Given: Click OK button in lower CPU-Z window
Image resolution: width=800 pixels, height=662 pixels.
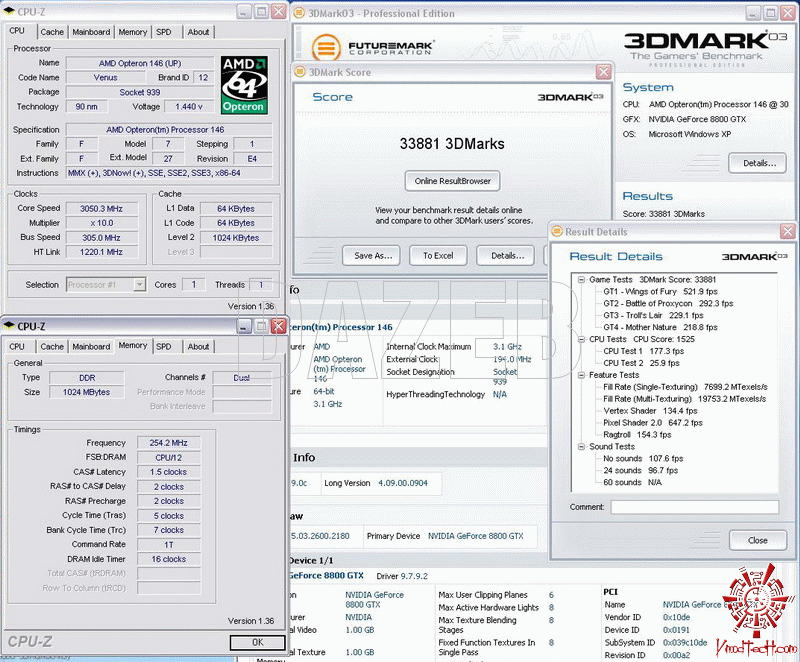Looking at the screenshot, I should pos(258,642).
